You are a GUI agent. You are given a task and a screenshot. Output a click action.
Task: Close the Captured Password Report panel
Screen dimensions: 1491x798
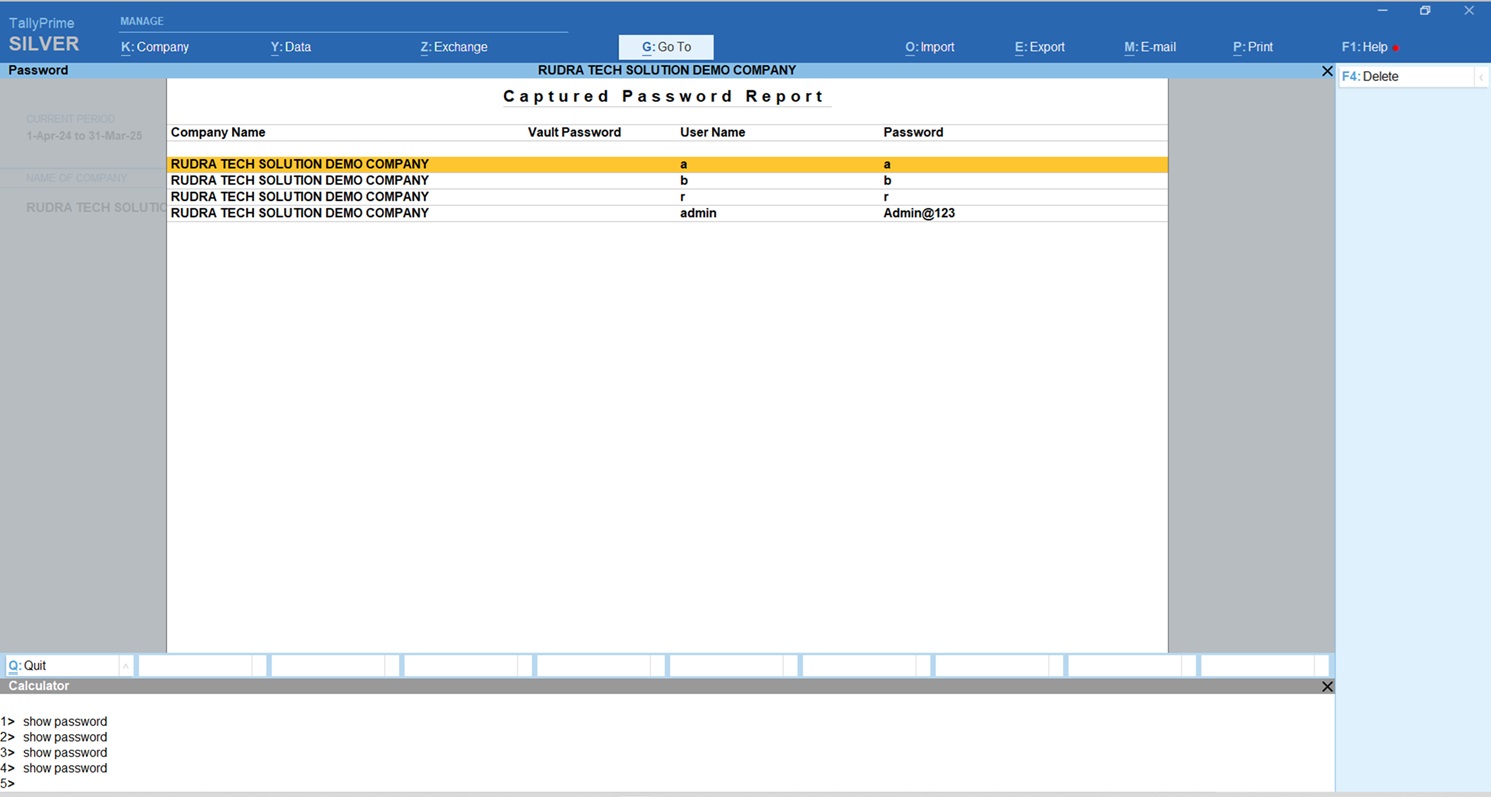click(x=1327, y=71)
